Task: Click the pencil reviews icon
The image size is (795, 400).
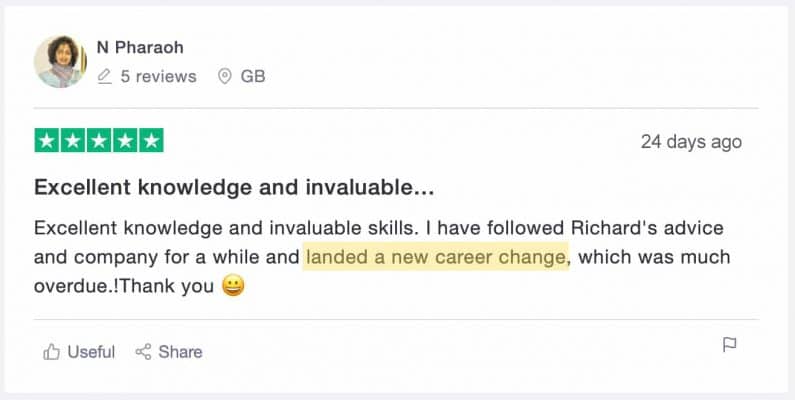Action: click(105, 76)
